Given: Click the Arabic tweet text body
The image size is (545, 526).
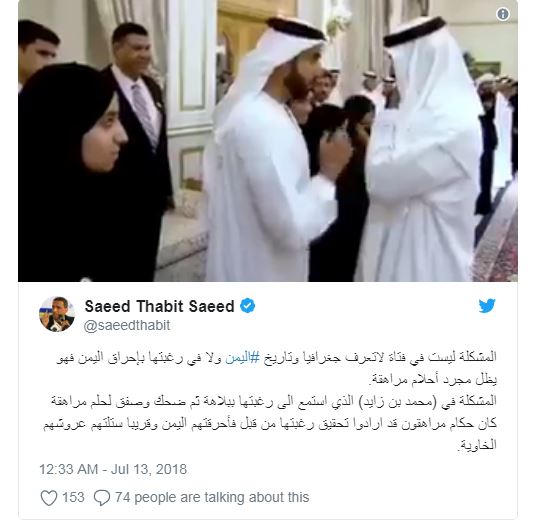Looking at the screenshot, I should click(x=270, y=401).
